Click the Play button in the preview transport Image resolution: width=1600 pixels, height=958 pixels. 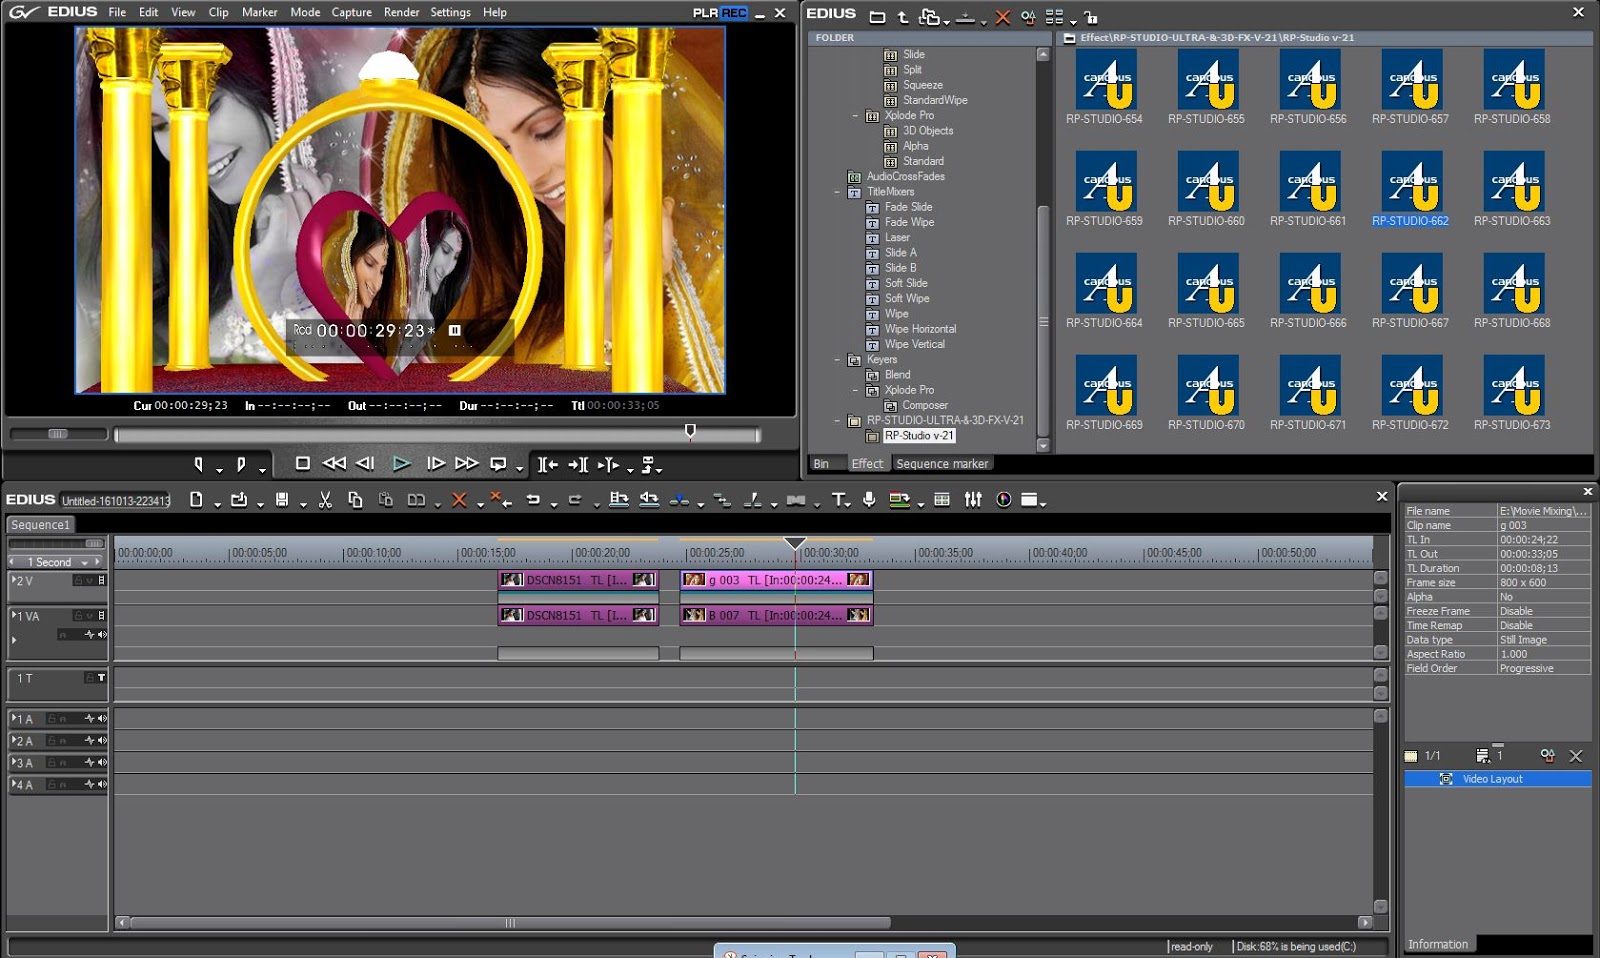[401, 464]
